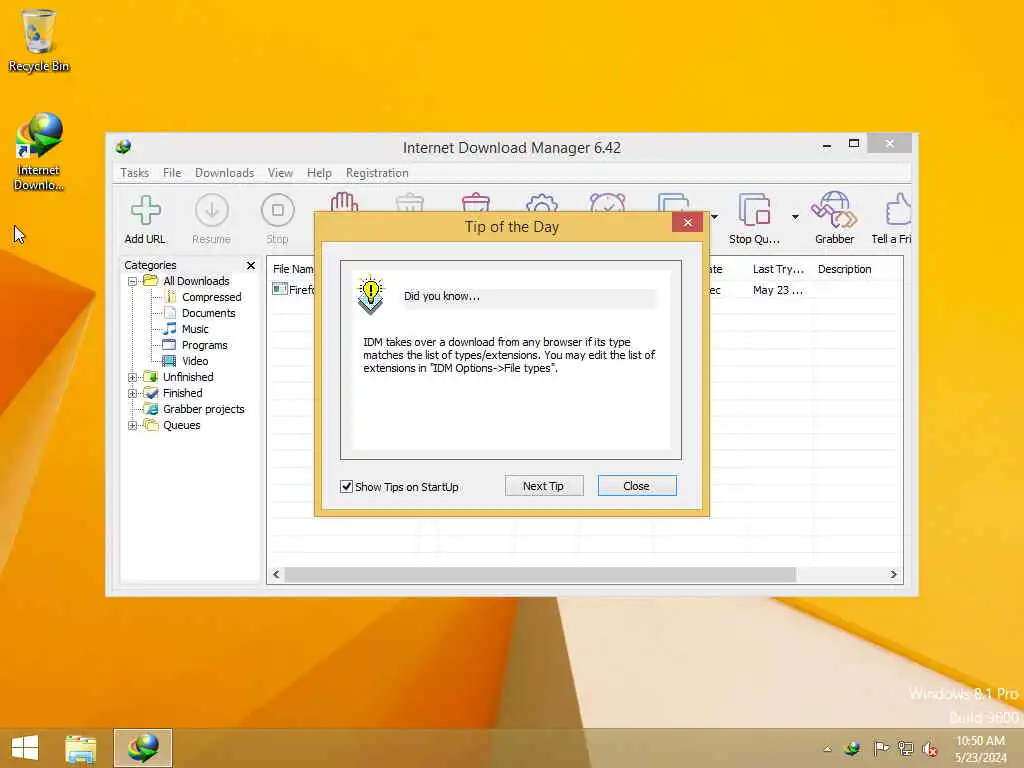Viewport: 1024px width, 768px height.
Task: Click the Last Try column header
Action: point(778,269)
